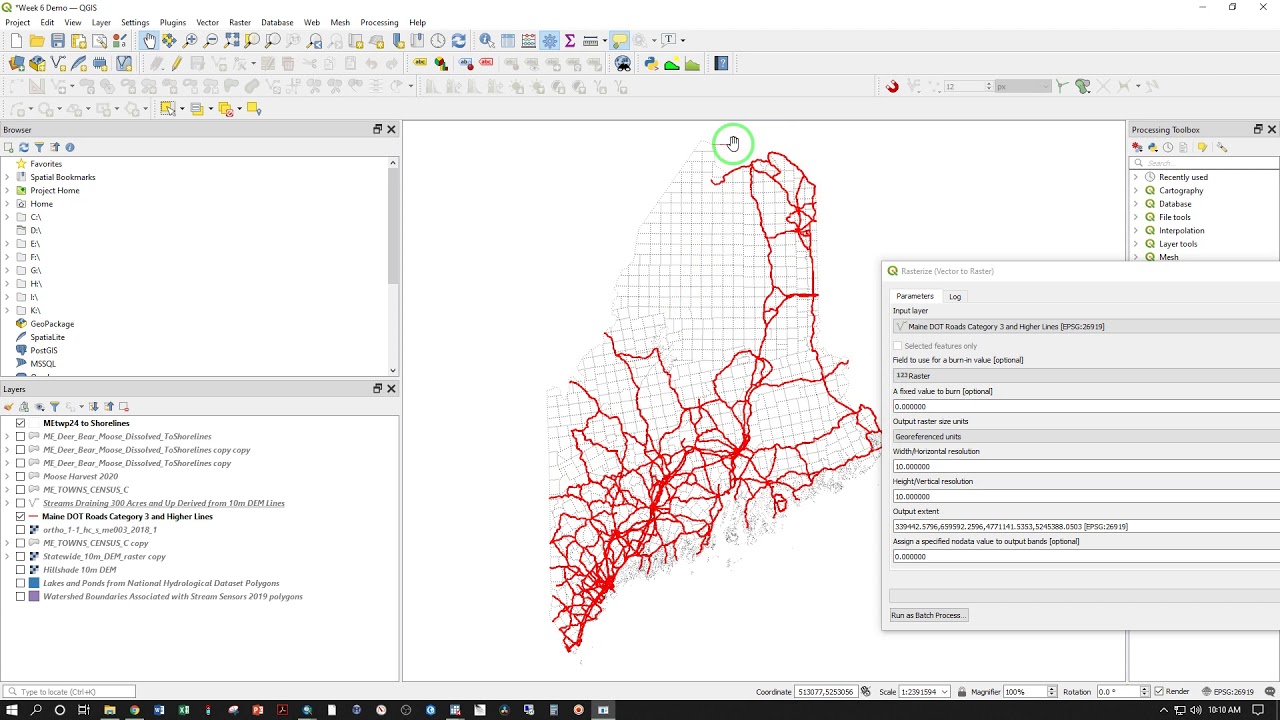This screenshot has height=720, width=1280.
Task: Click the Select Features by area tool
Action: coord(168,109)
